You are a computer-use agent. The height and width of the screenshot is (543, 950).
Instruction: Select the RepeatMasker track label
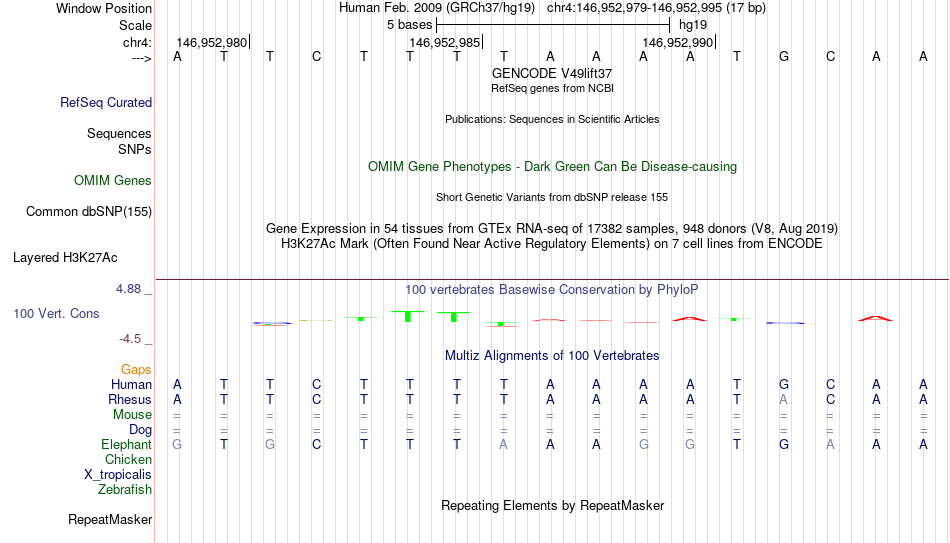[x=110, y=519]
